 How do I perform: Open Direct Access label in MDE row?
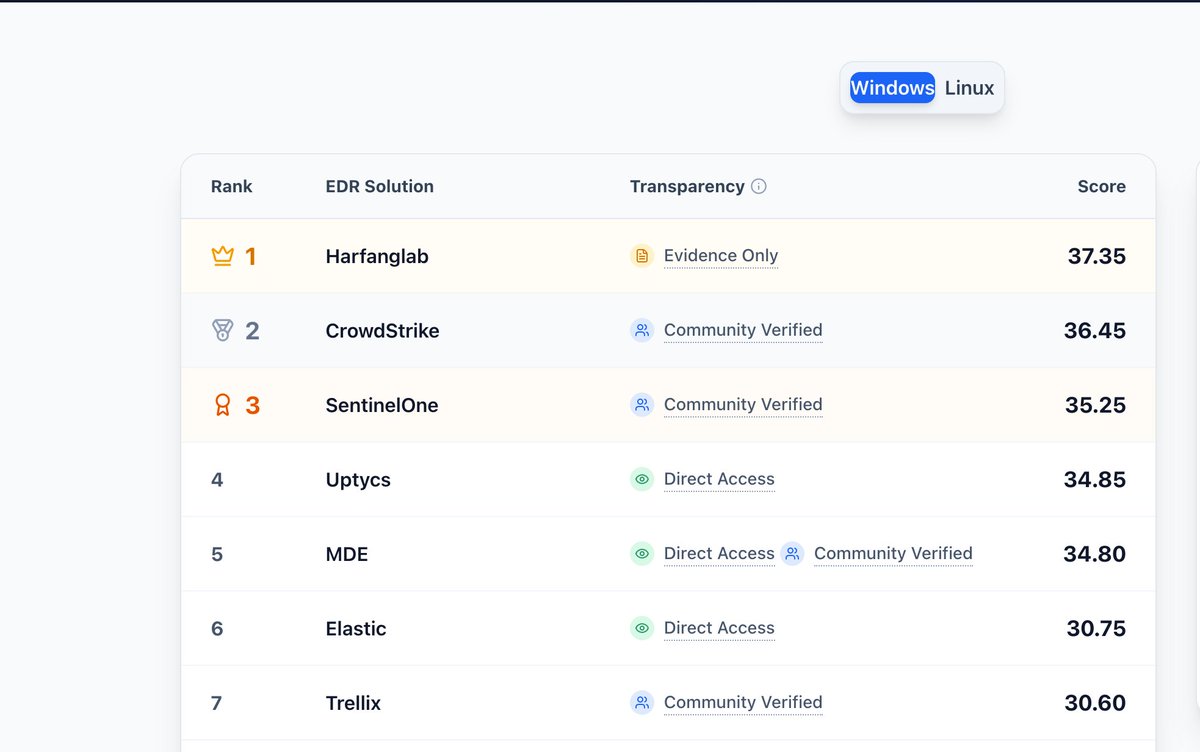pyautogui.click(x=719, y=553)
